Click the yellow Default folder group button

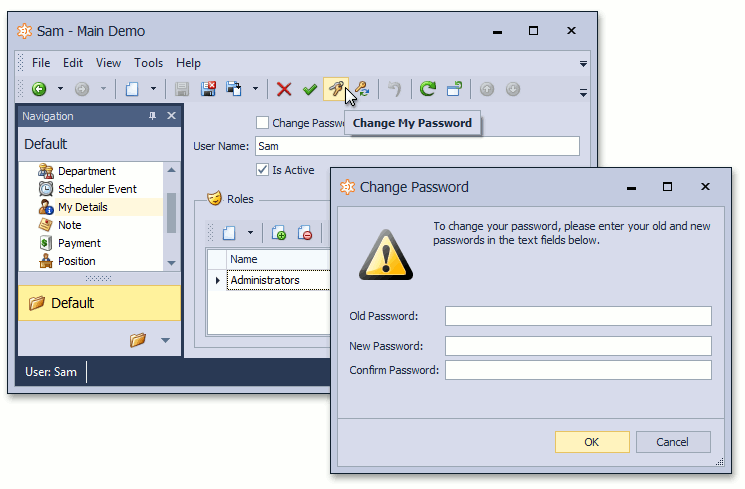99,303
